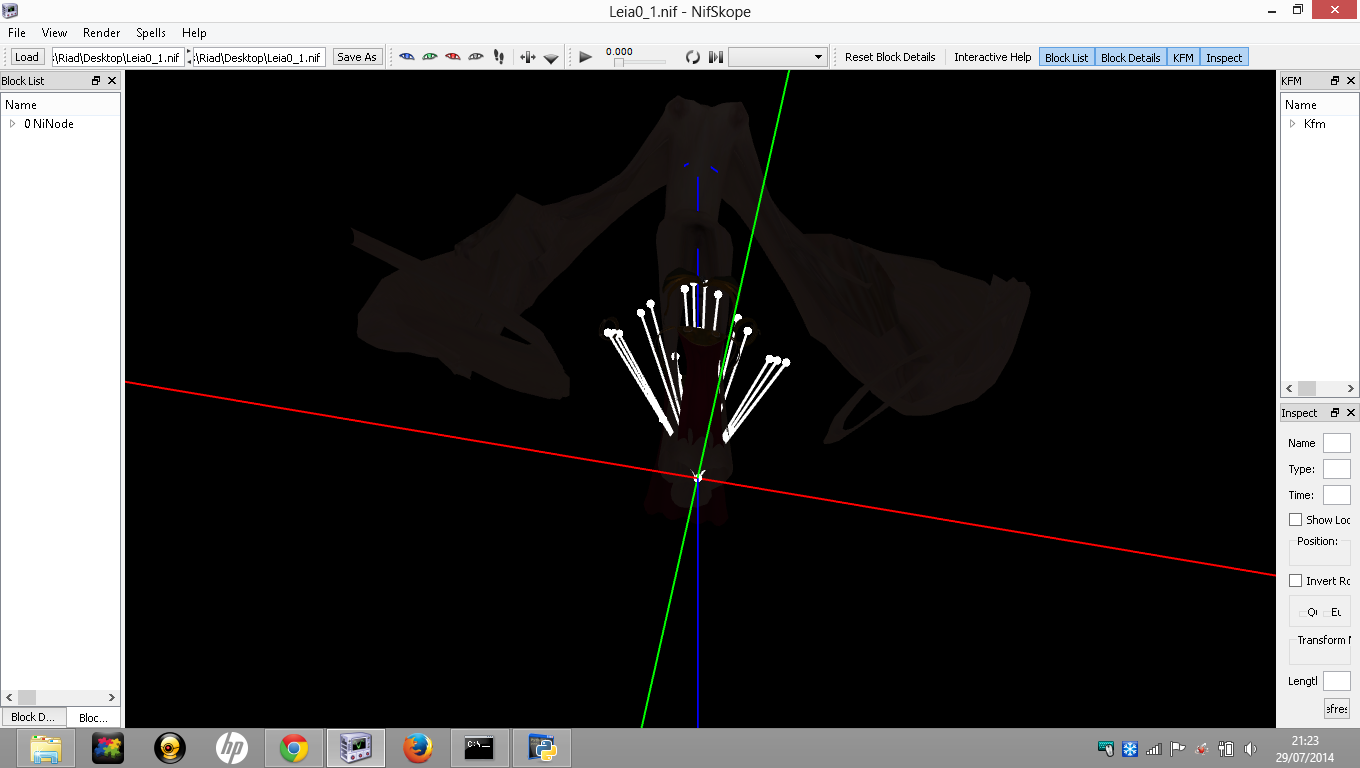Click the Inspect Name field
1360x768 pixels.
point(1337,443)
